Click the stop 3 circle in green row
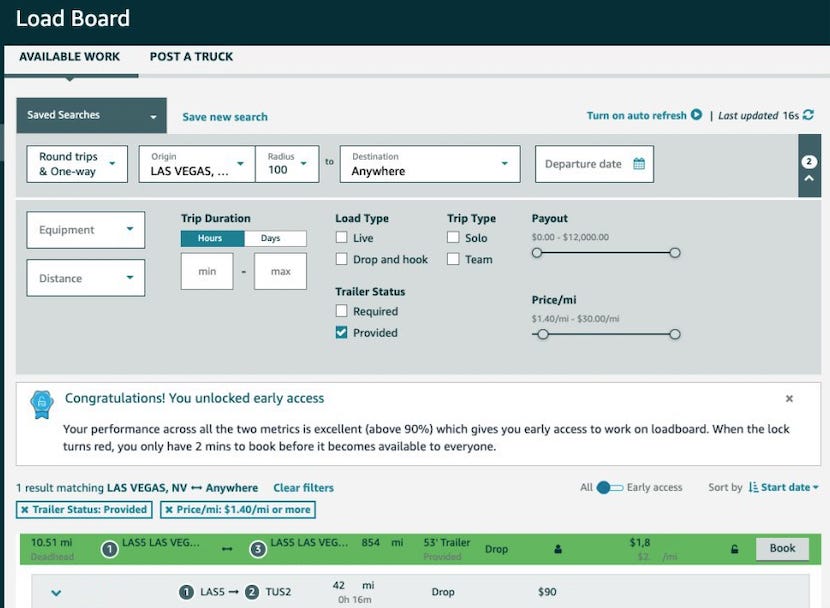The height and width of the screenshot is (608, 830). [x=258, y=550]
